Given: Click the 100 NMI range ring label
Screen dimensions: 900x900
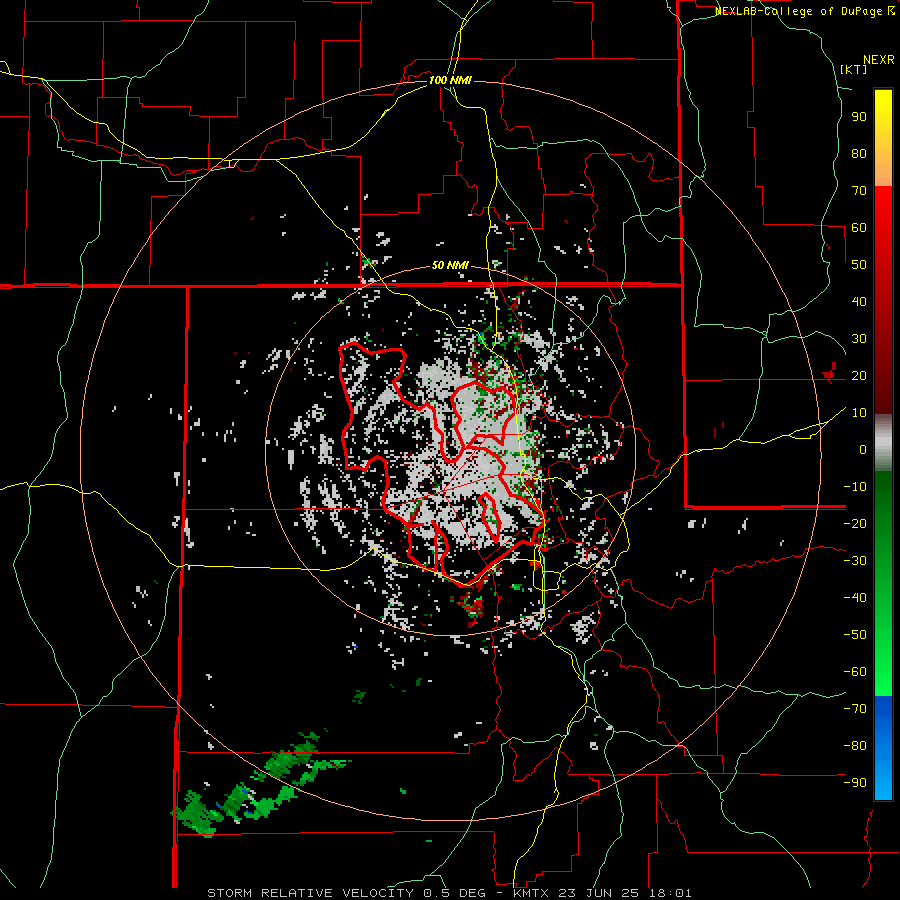Looking at the screenshot, I should pos(450,80).
